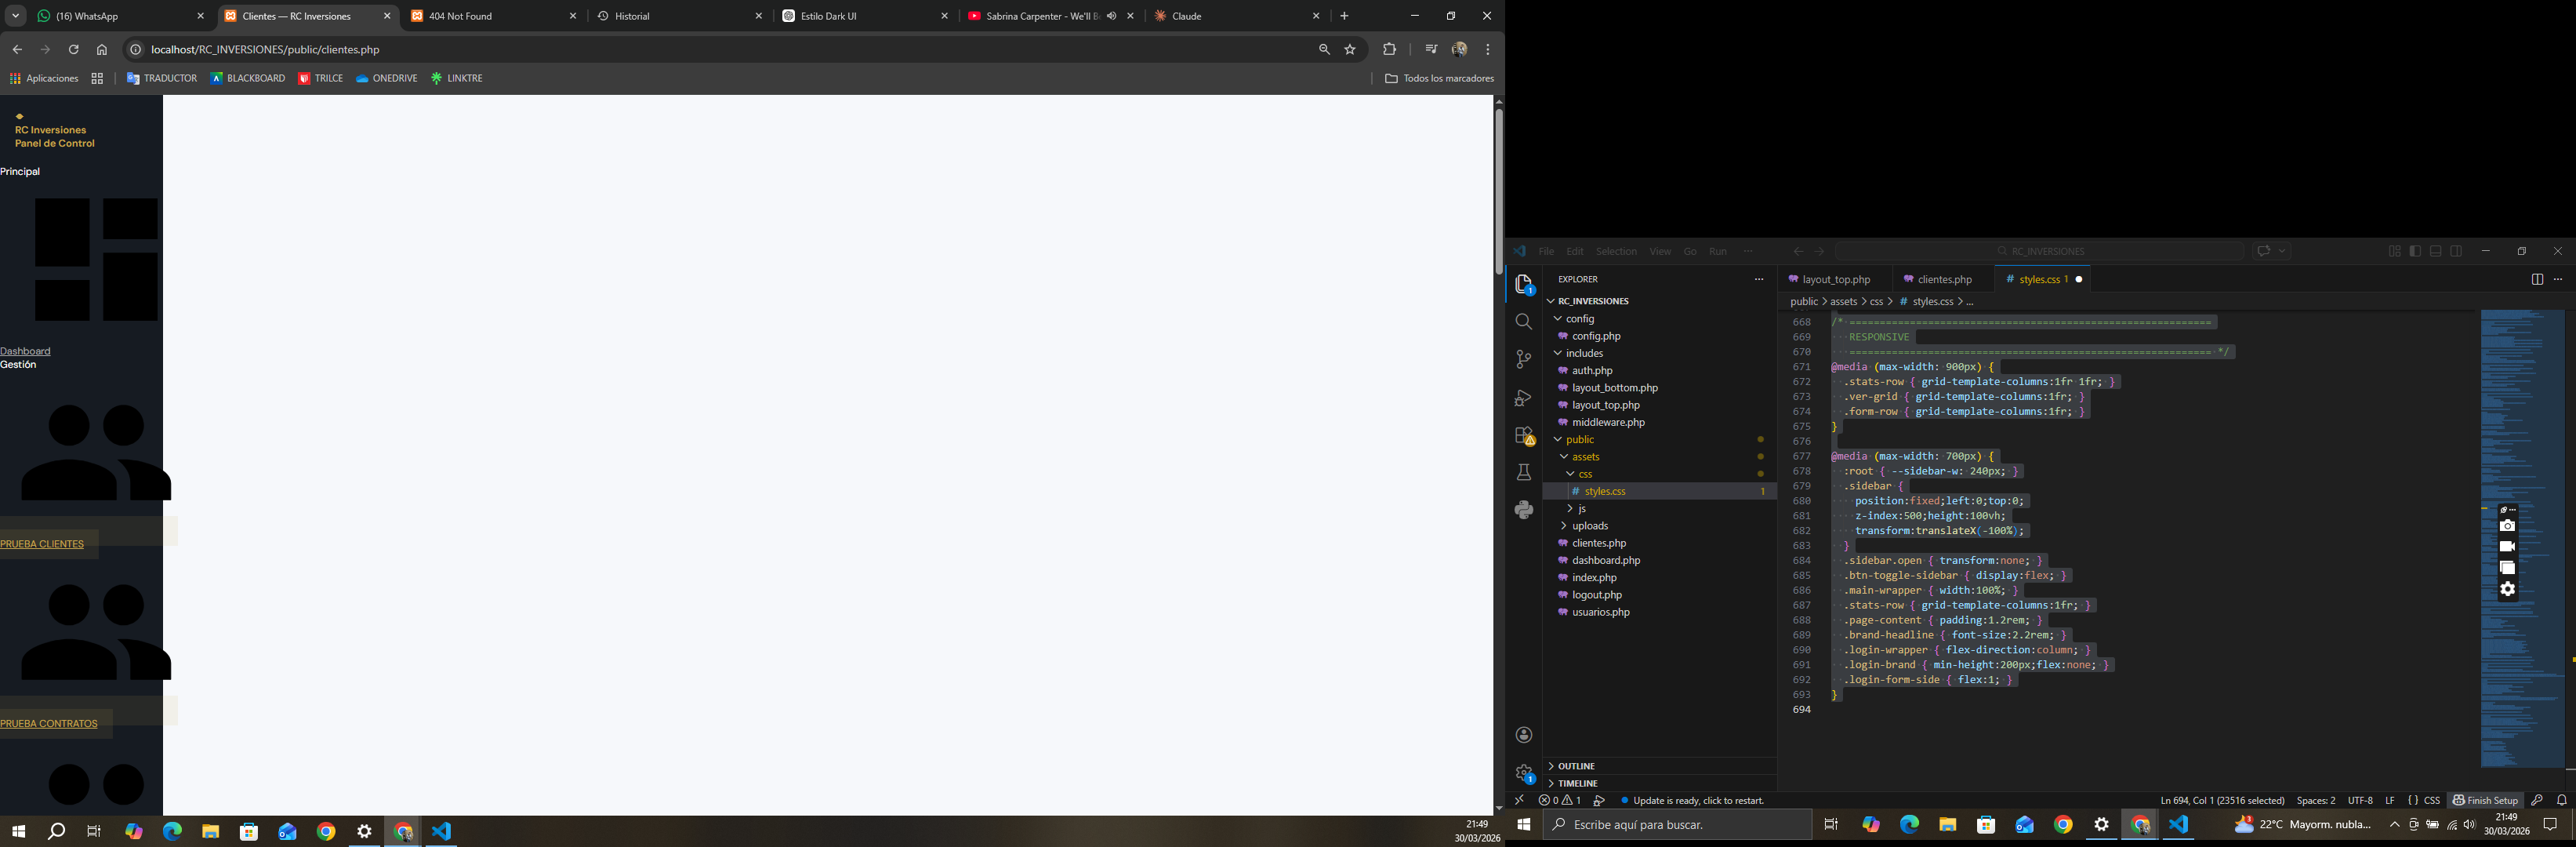Image resolution: width=2576 pixels, height=847 pixels.
Task: Open the Extensions view with warning badge
Action: 1523,436
